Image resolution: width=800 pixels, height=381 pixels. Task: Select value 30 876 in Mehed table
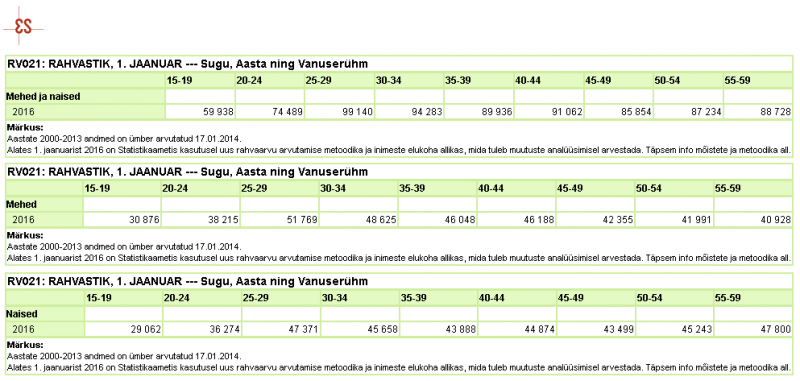[x=144, y=220]
